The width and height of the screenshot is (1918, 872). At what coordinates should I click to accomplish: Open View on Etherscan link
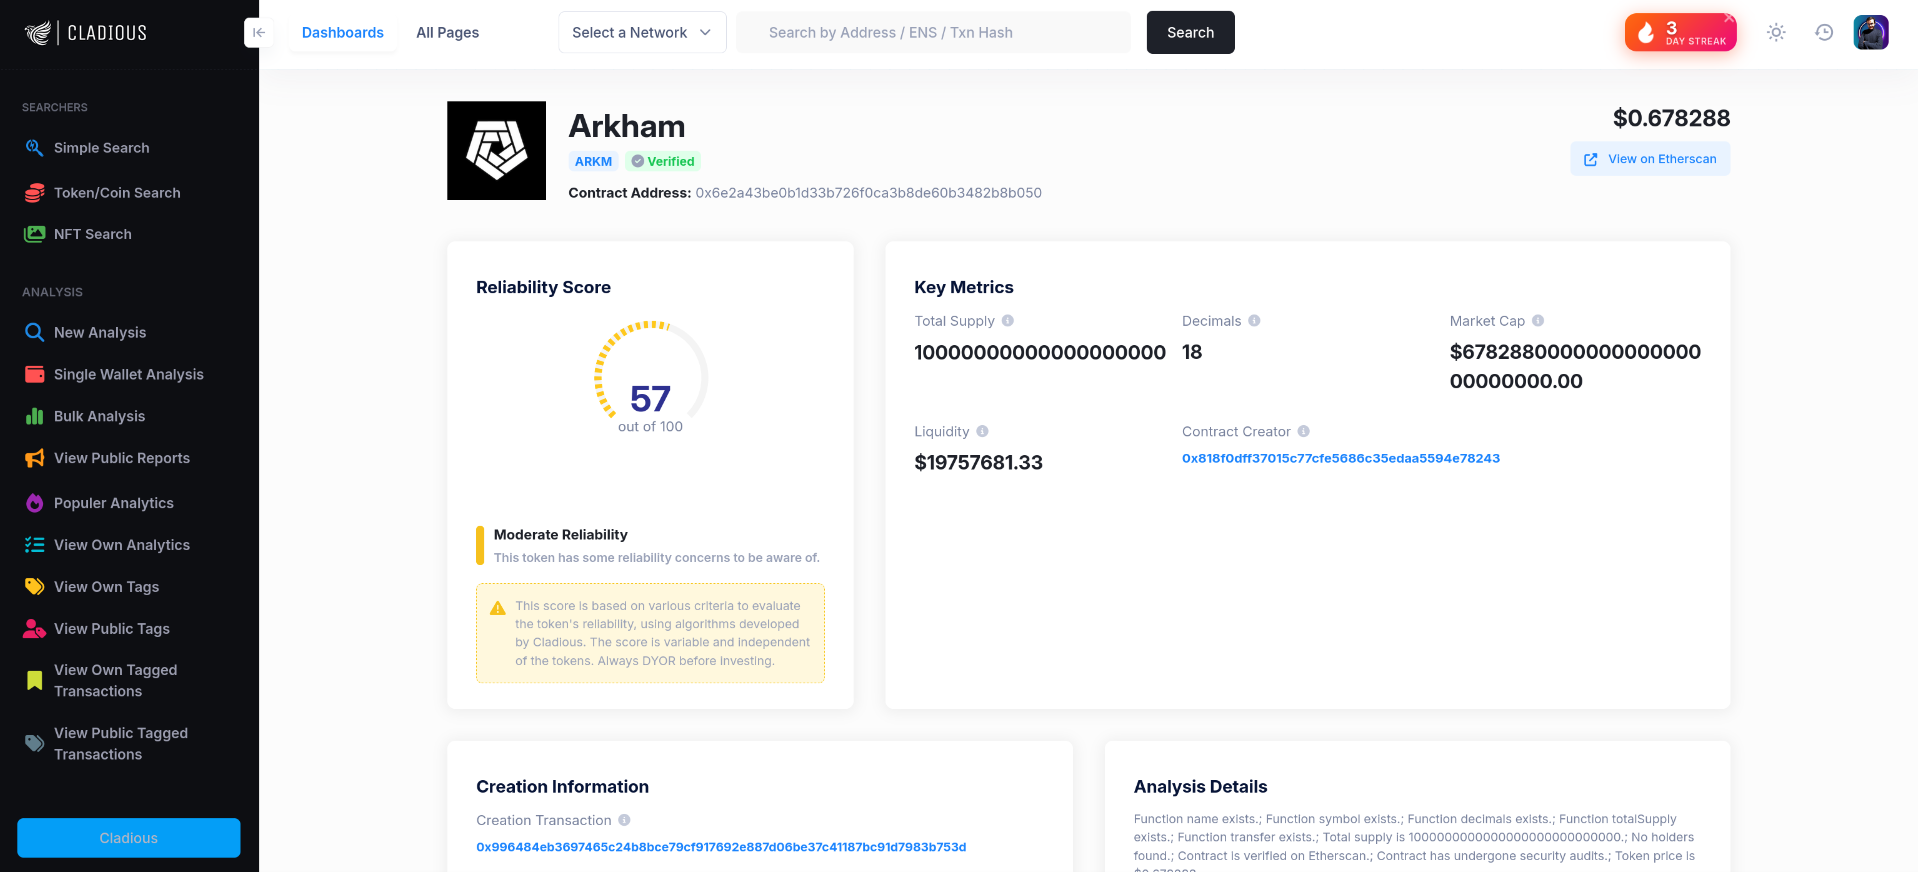[1650, 159]
